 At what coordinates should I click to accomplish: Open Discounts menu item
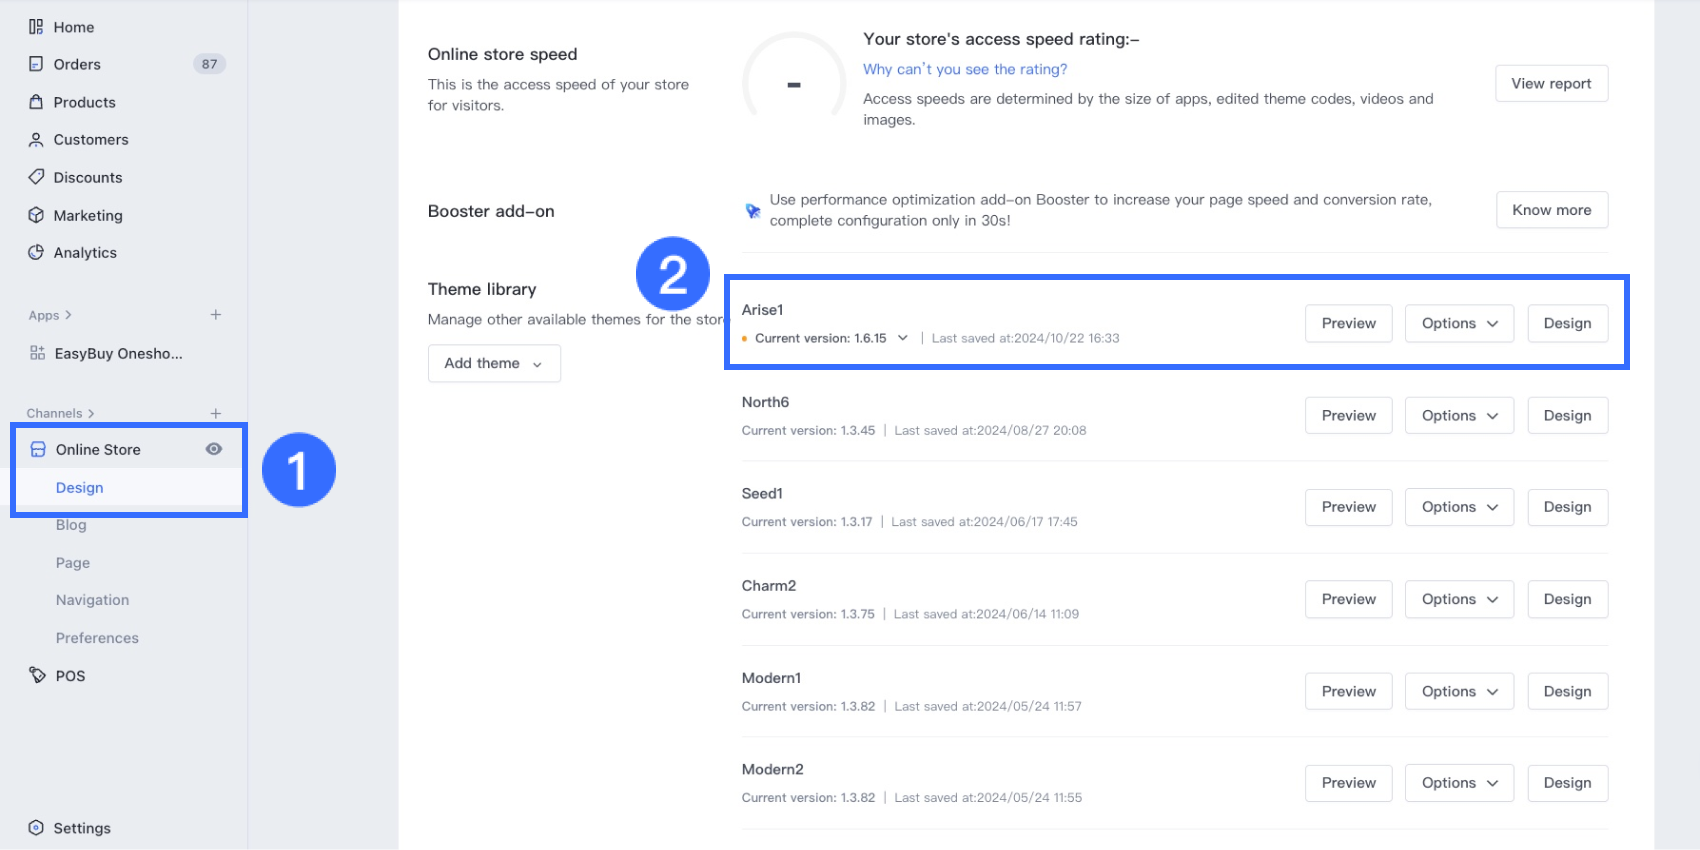tap(88, 177)
